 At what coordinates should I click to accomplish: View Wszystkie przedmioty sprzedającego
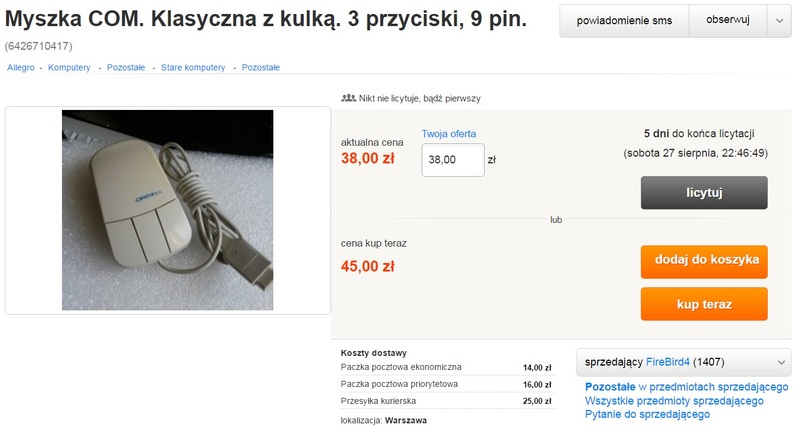pyautogui.click(x=674, y=401)
